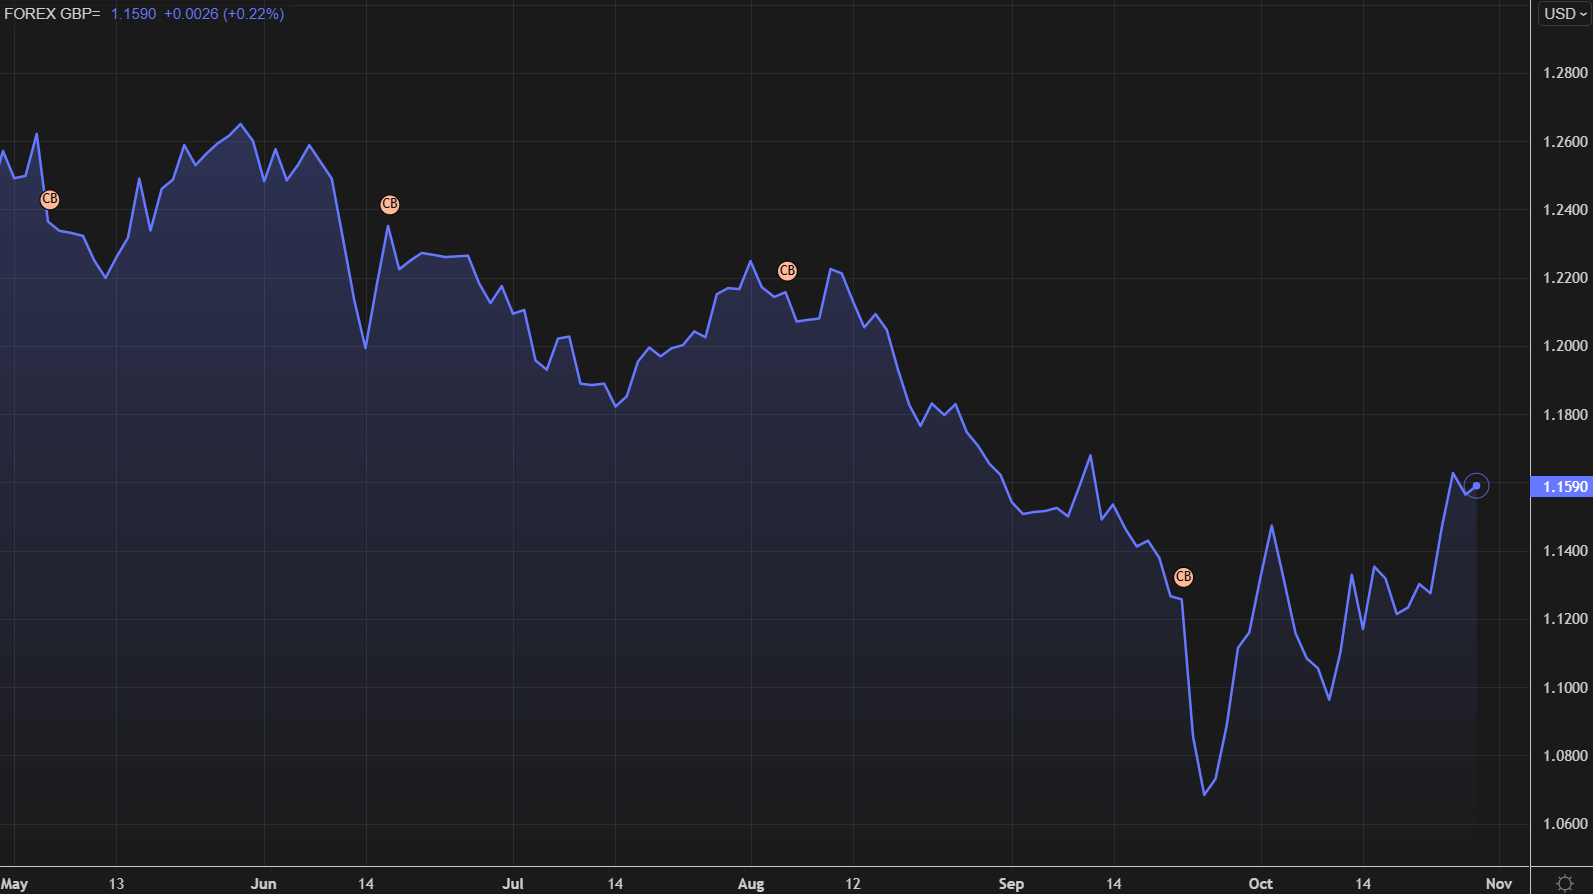1593x894 pixels.
Task: Open chart settings gear icon
Action: point(1565,883)
